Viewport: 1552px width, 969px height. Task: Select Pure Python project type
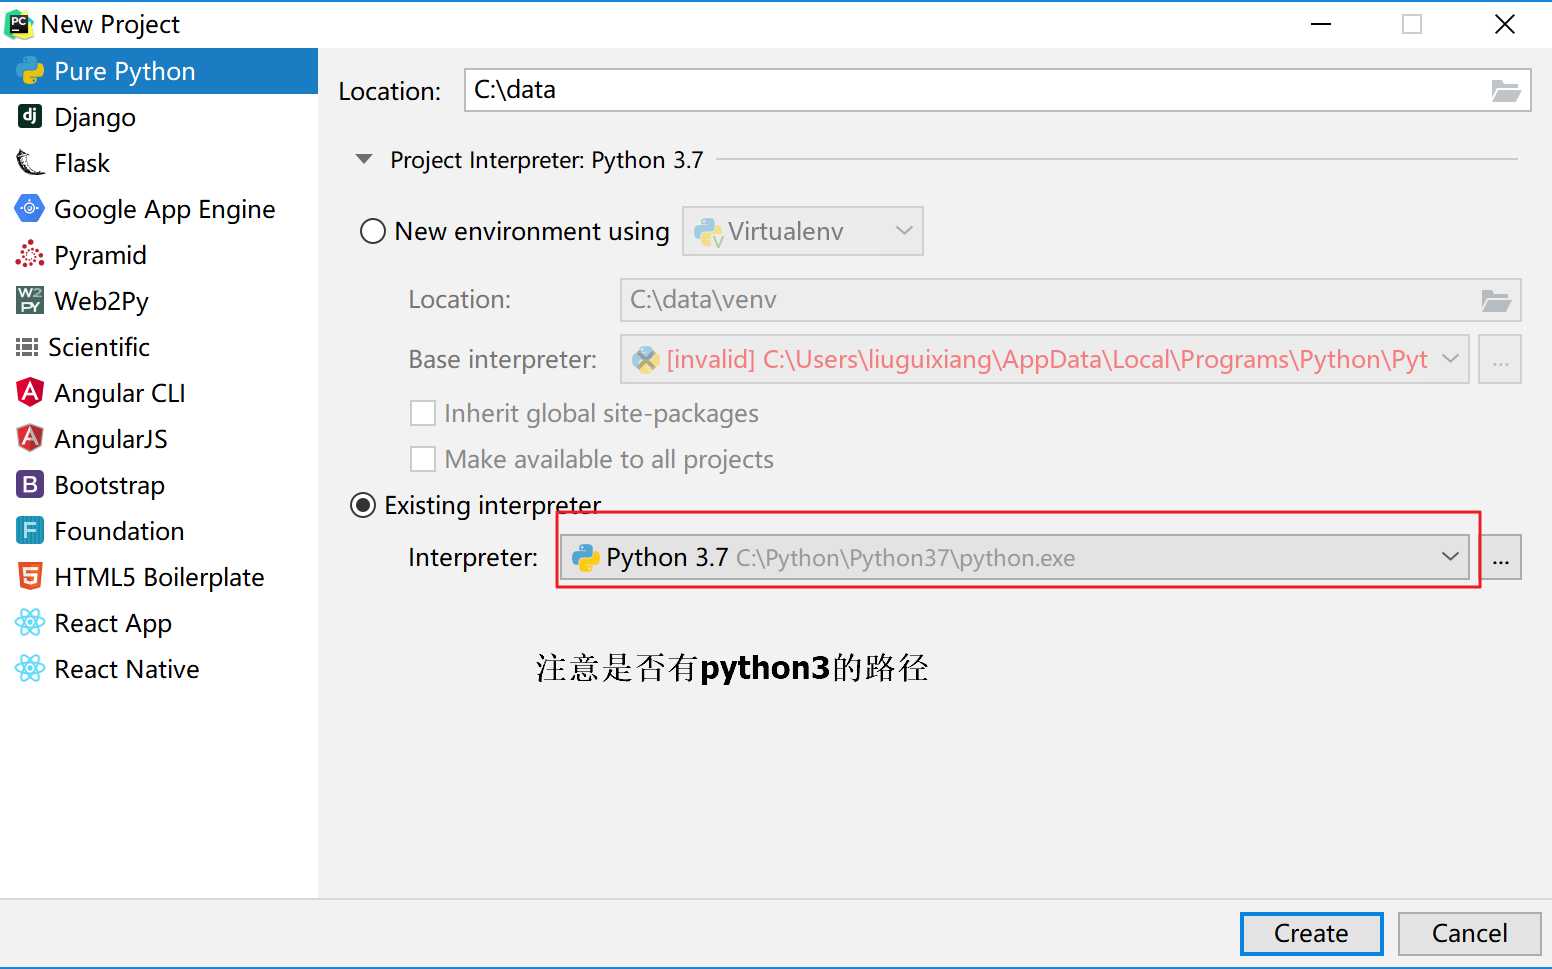[x=159, y=71]
